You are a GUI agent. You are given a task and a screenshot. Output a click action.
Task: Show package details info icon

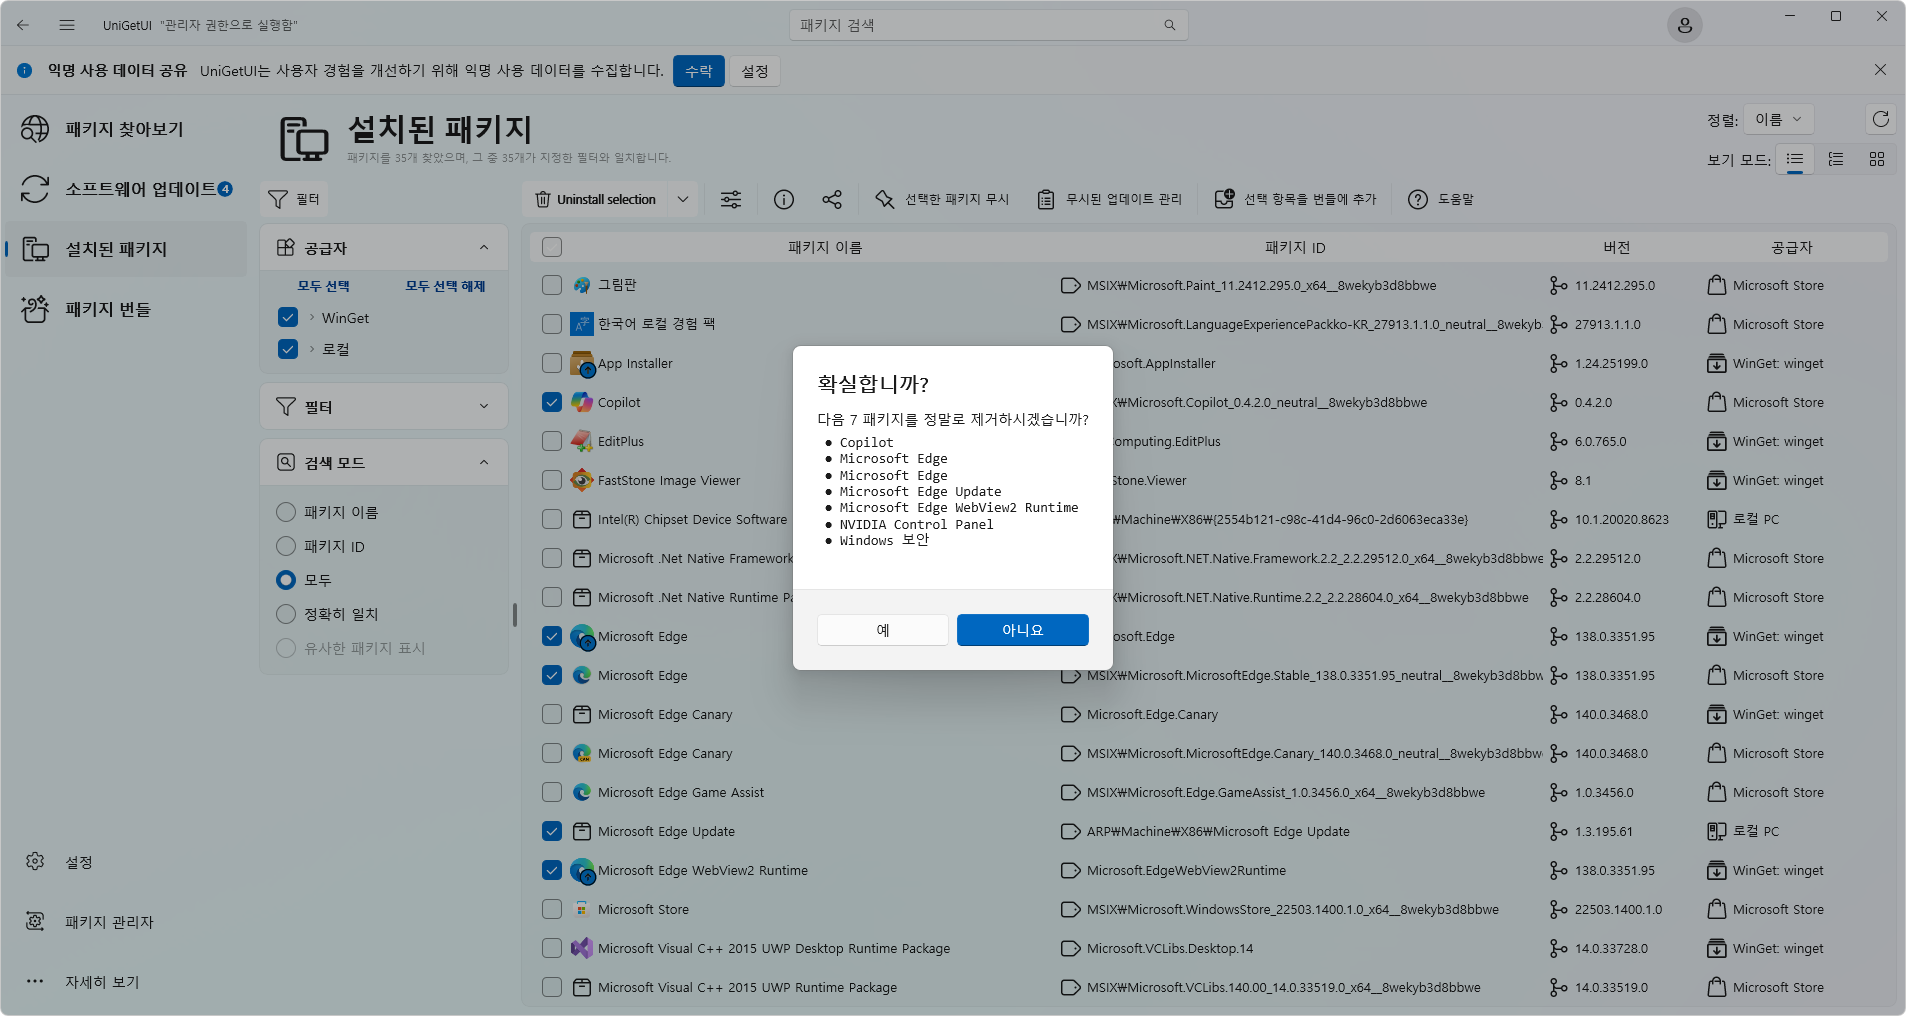[784, 199]
